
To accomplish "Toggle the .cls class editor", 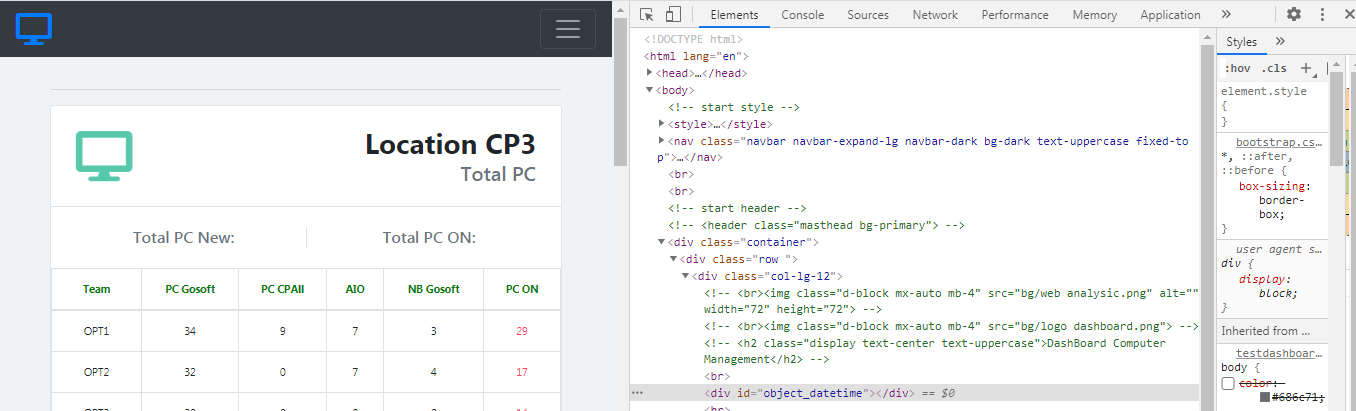I will pos(1274,68).
